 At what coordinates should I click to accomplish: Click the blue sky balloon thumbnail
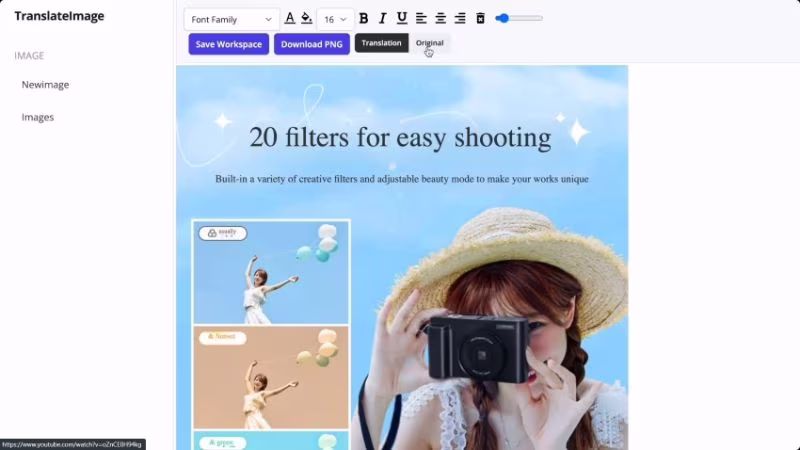(271, 273)
